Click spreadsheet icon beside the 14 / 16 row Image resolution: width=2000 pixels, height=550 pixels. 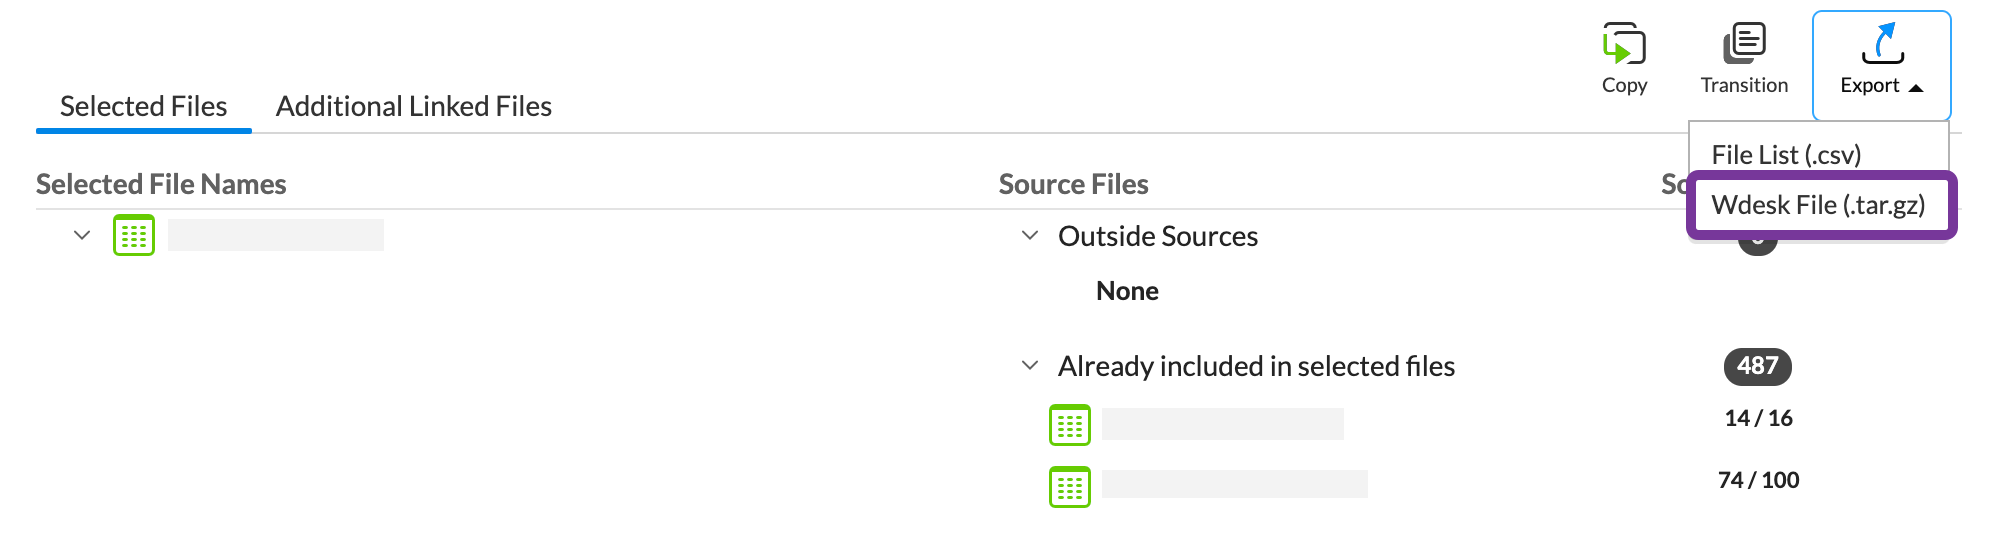tap(1070, 425)
